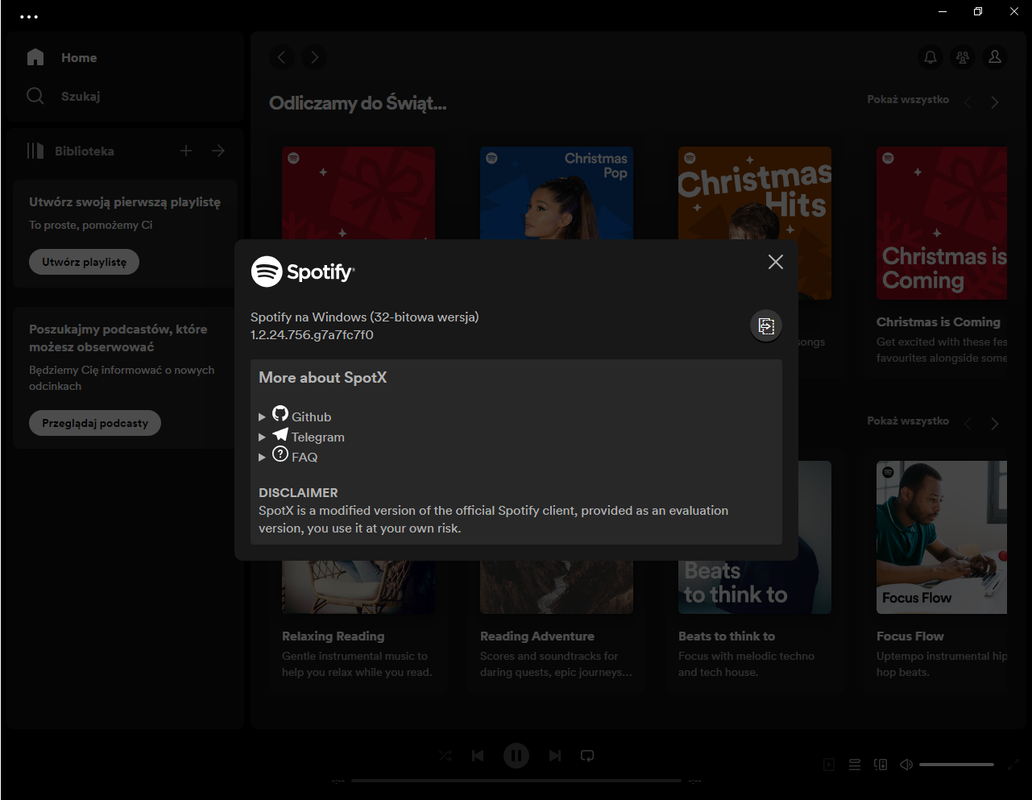The width and height of the screenshot is (1032, 800).
Task: Click the Szukaj magnifier icon
Action: [x=36, y=96]
